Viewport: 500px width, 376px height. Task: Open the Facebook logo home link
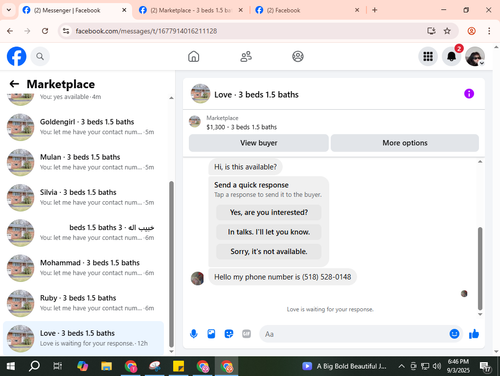(x=16, y=56)
